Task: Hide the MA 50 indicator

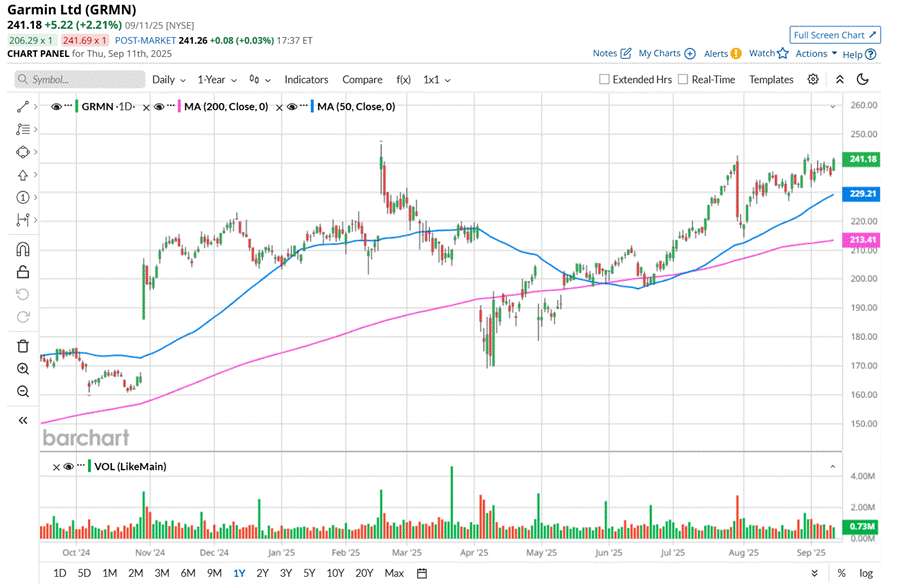Action: tap(291, 107)
